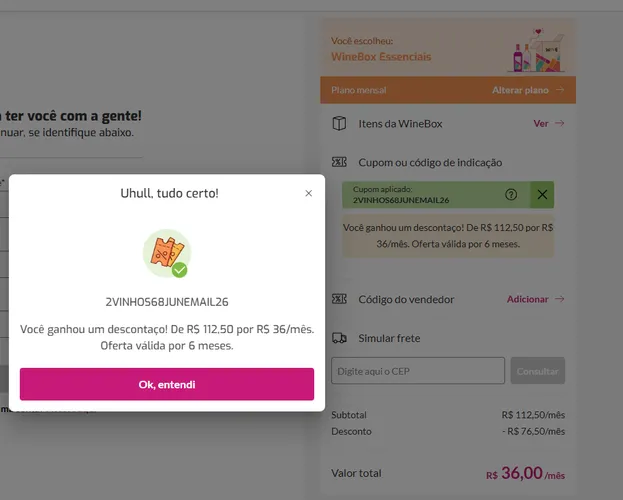
Task: Select coupon code text 2VINHOS68JUNEMAIL26 in dialog
Action: tap(167, 302)
